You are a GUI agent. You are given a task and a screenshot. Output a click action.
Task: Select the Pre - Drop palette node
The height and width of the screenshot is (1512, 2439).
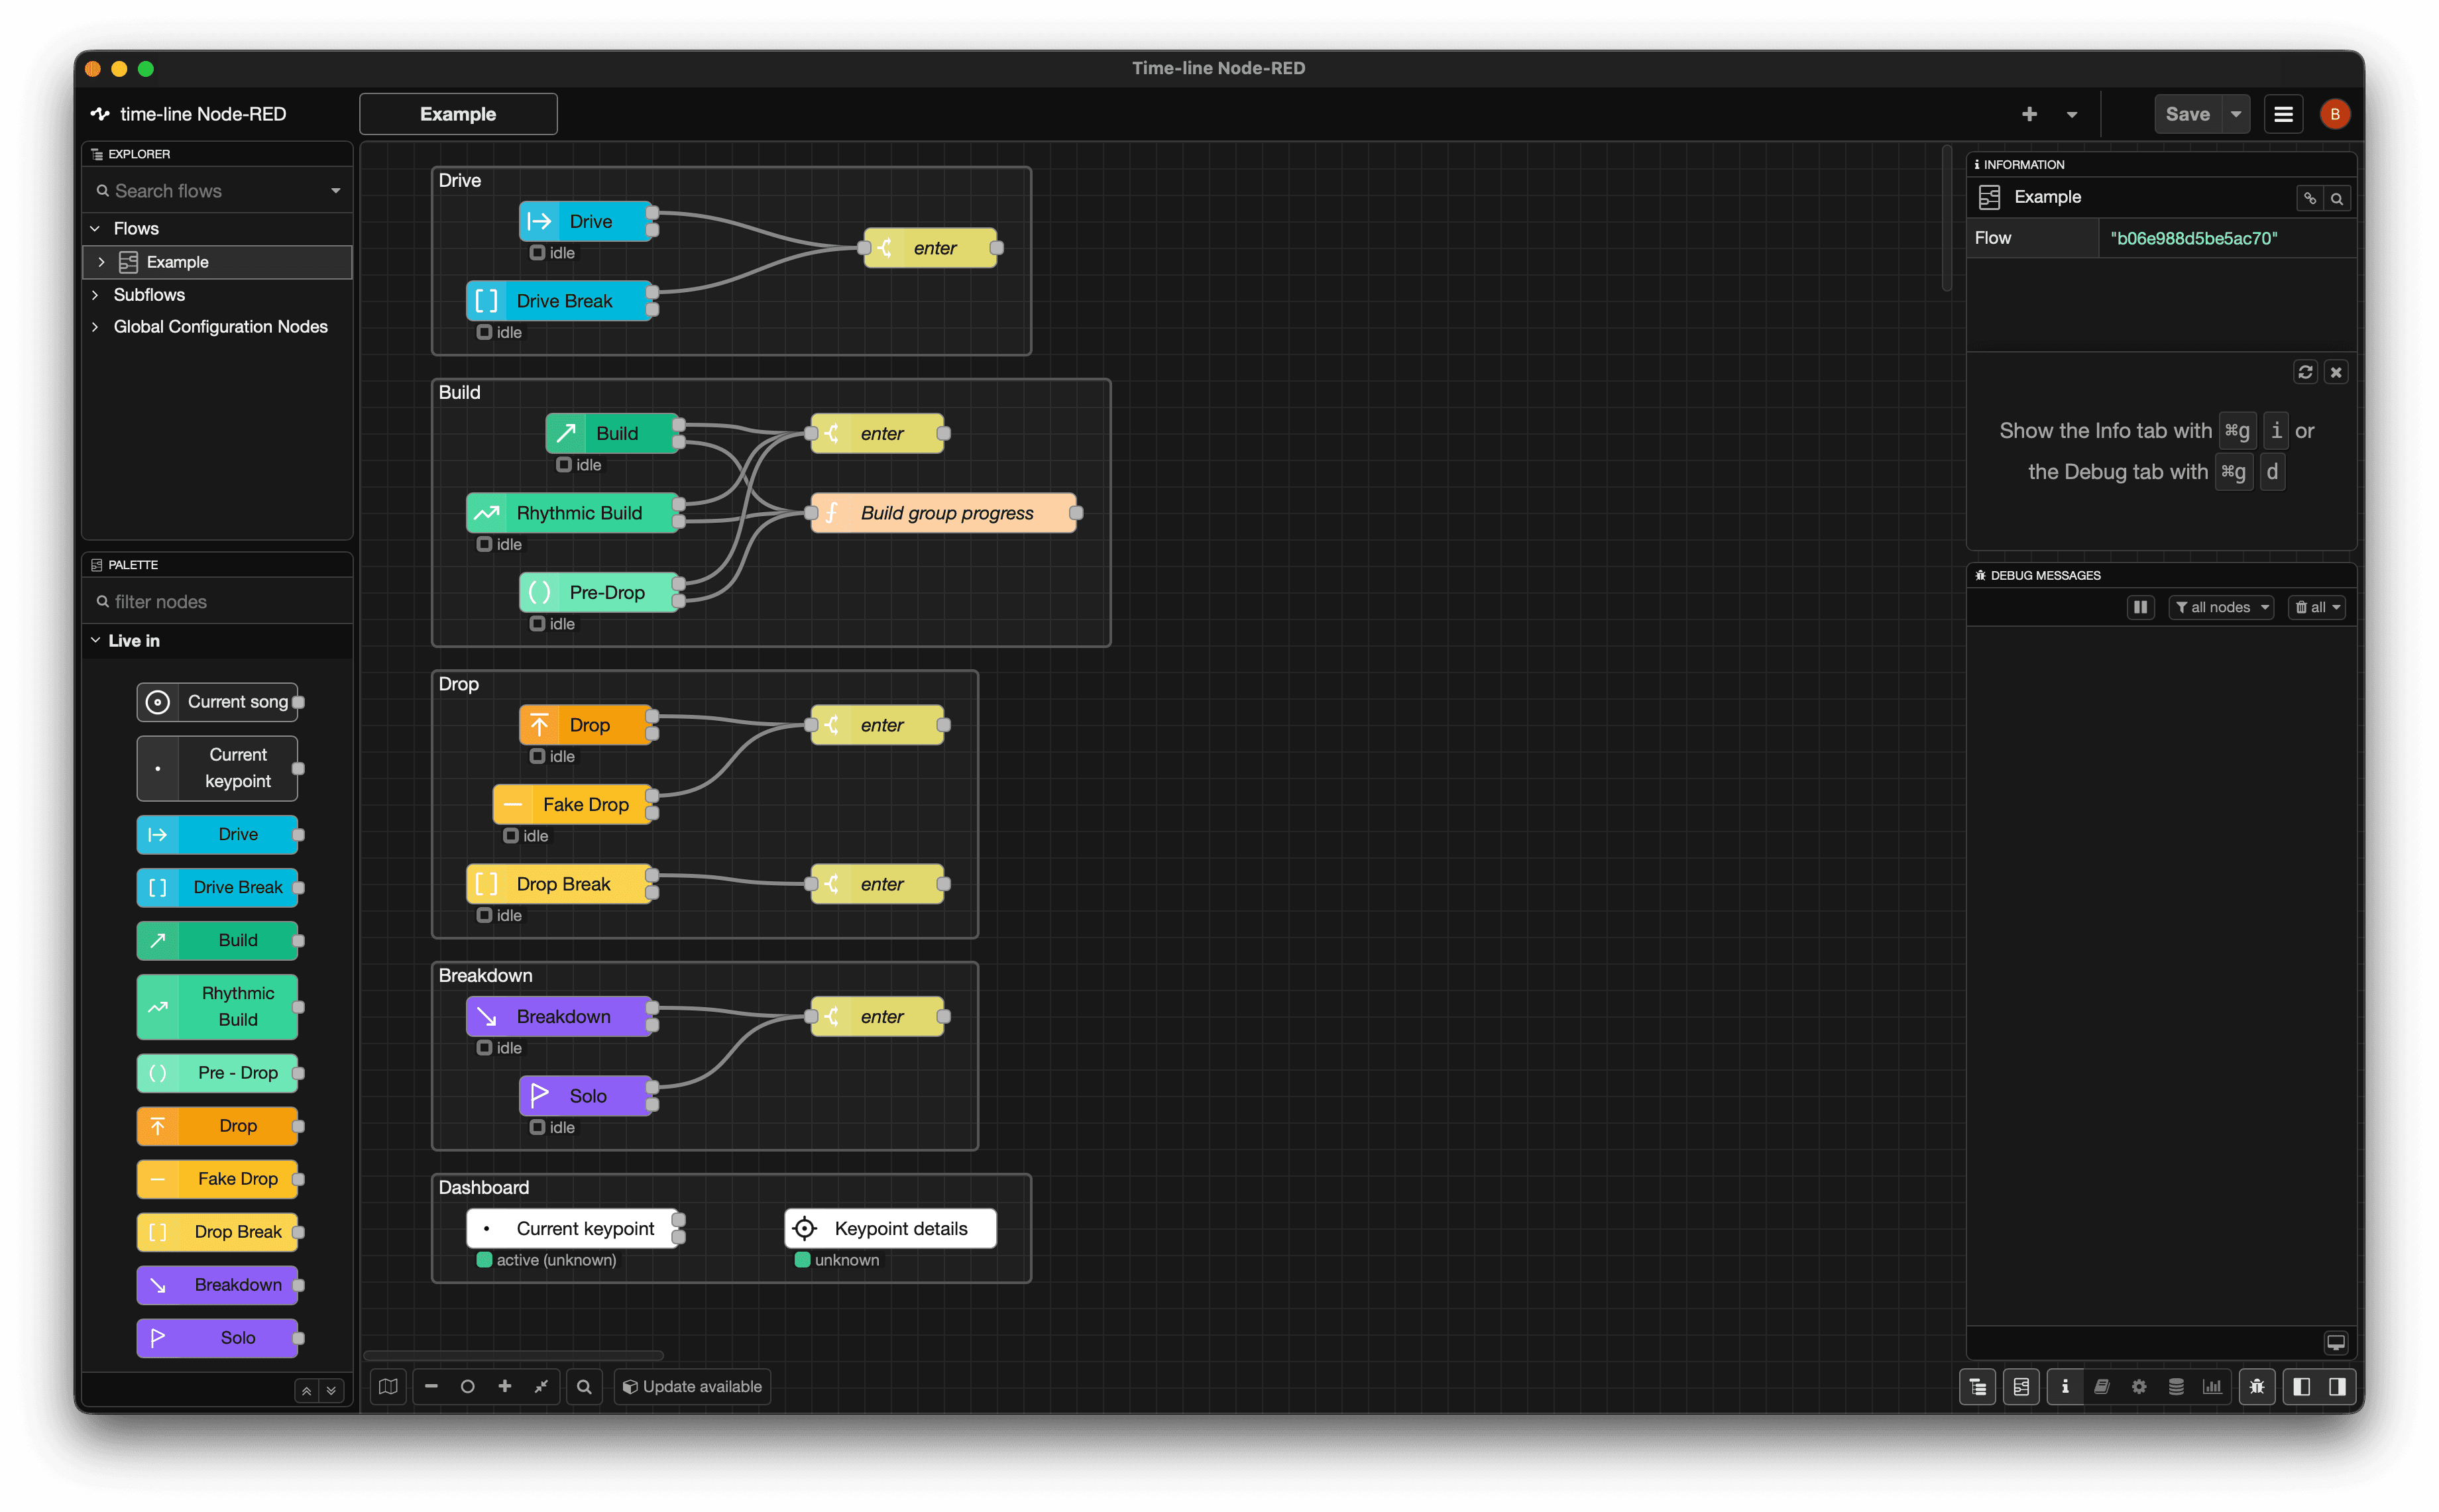[217, 1073]
